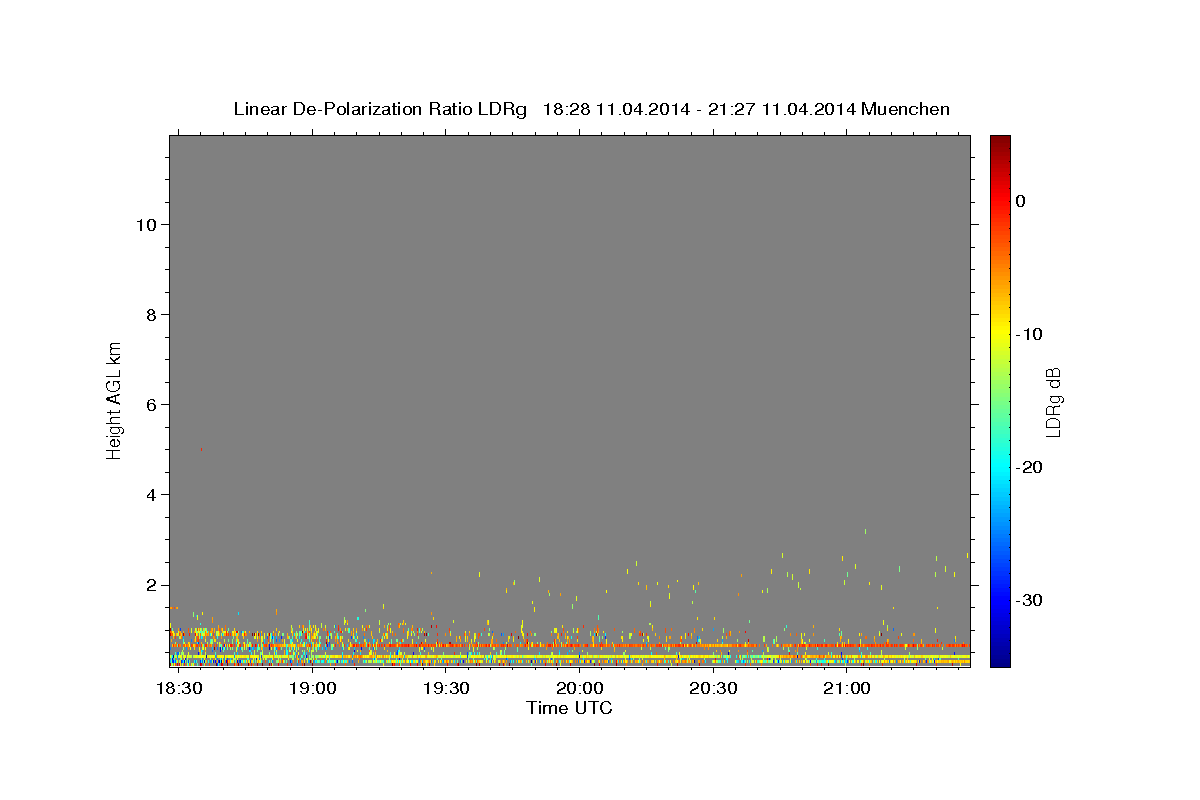Viewport: 1200px width, 800px height.
Task: Click the Time UTC axis title
Action: tap(569, 708)
